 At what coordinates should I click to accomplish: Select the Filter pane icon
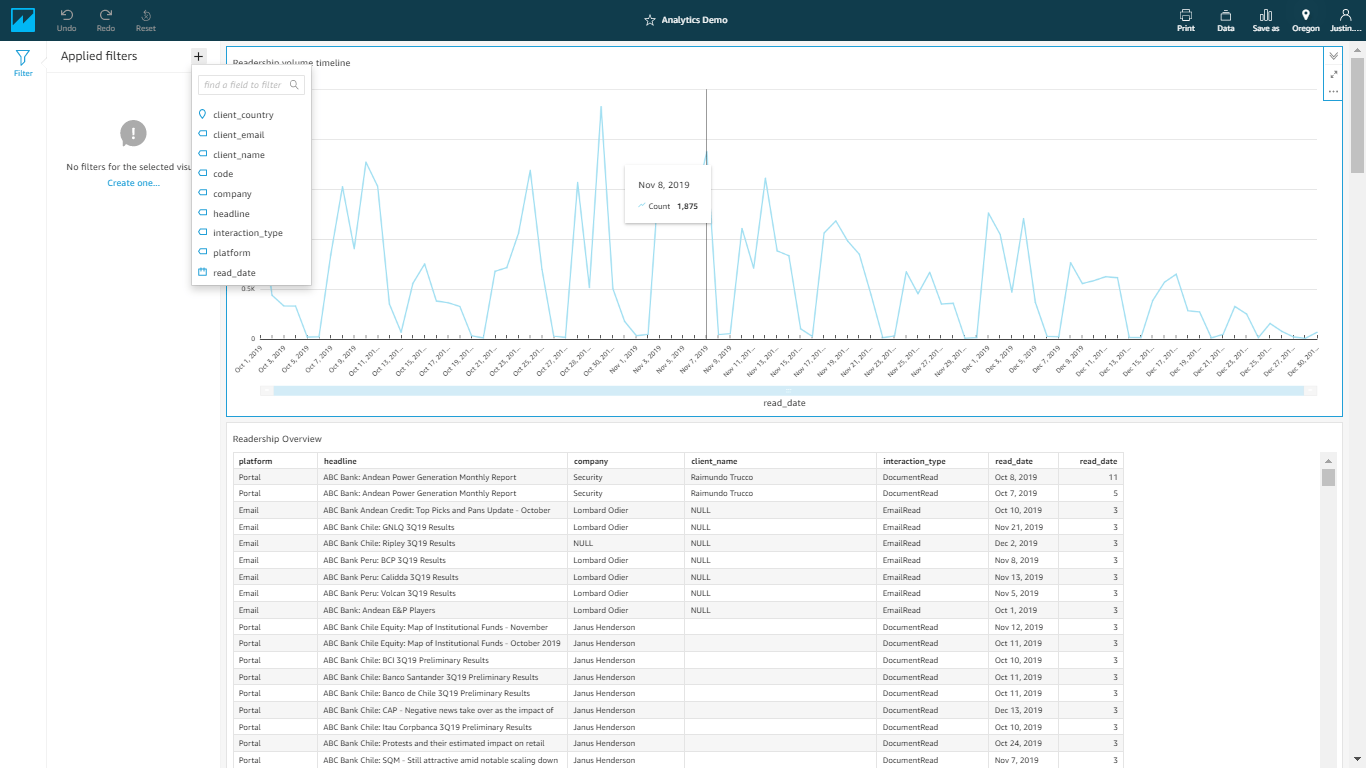22,60
